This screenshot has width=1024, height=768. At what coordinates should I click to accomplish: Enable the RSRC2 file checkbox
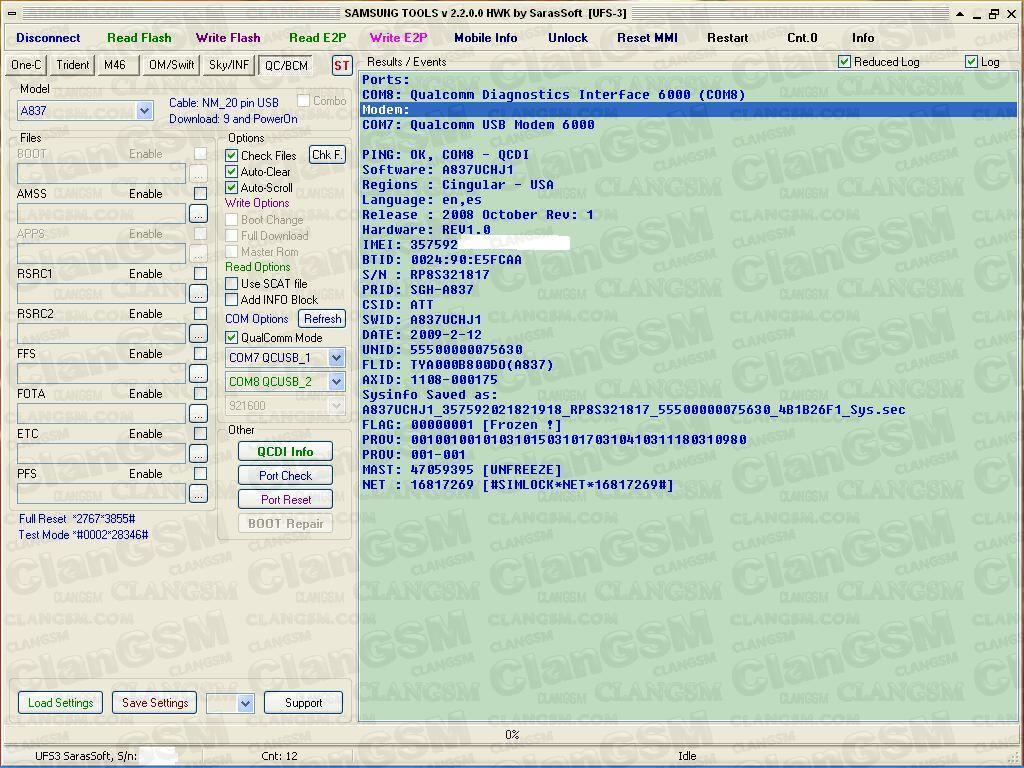click(200, 313)
